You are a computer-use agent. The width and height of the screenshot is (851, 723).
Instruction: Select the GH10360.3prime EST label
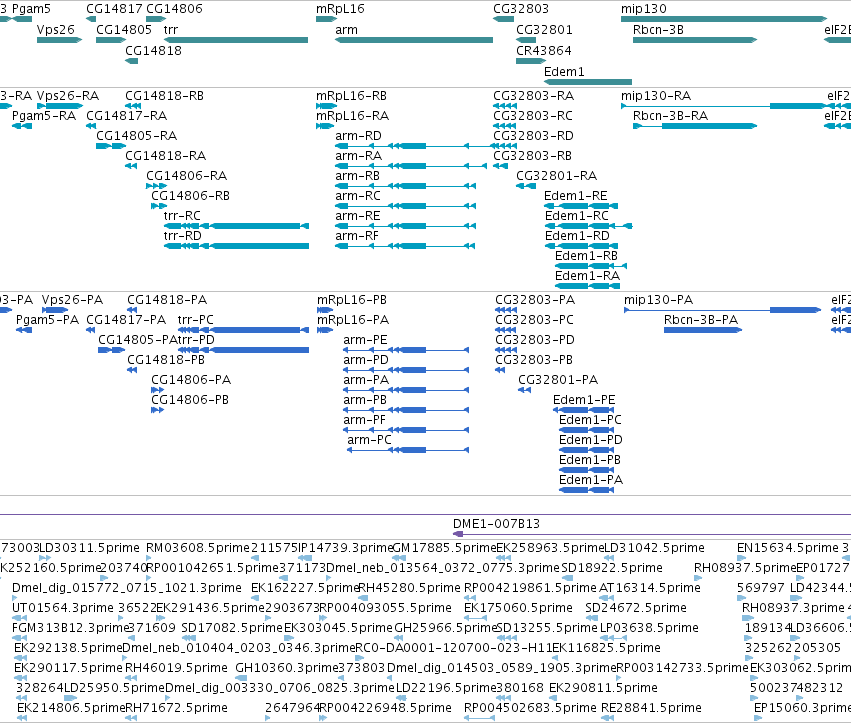coord(287,668)
